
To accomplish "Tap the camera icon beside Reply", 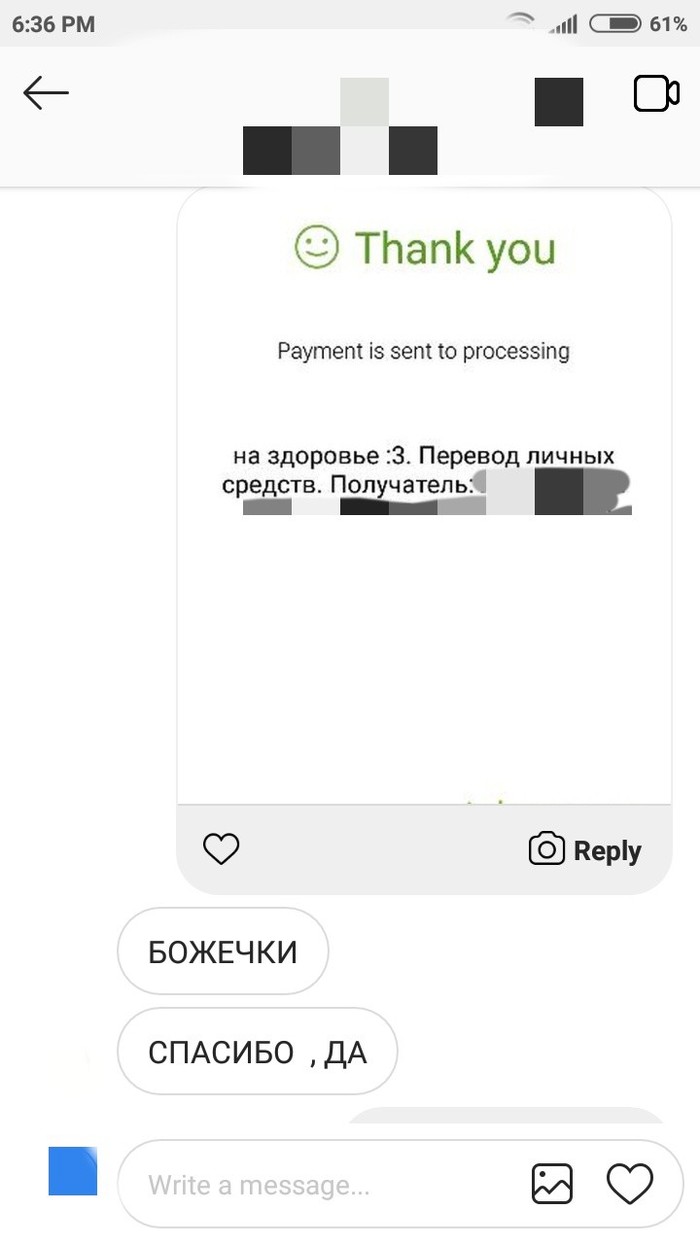I will pos(546,849).
